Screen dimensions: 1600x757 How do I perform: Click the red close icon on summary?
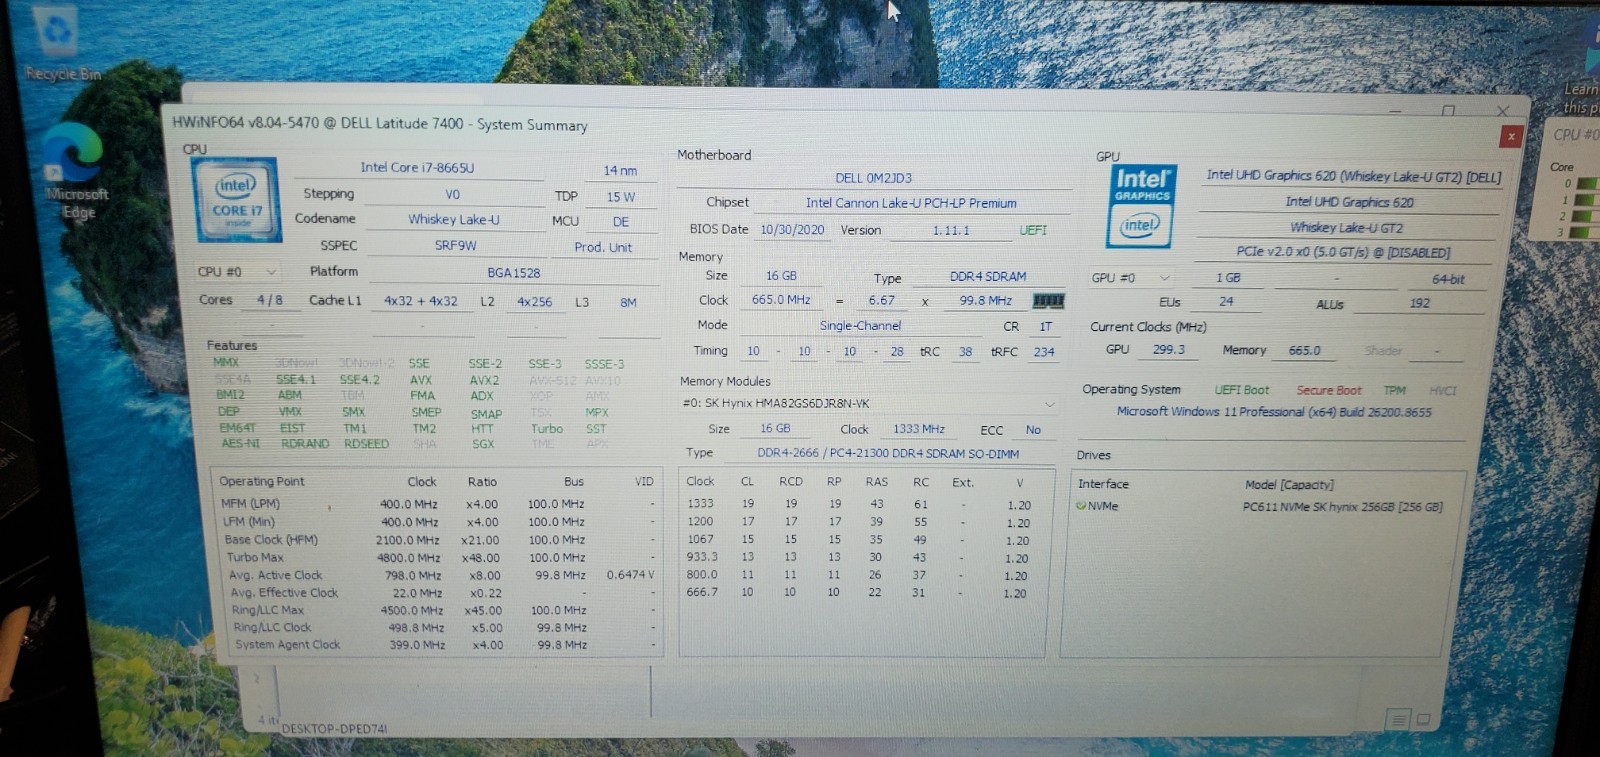(x=1511, y=136)
